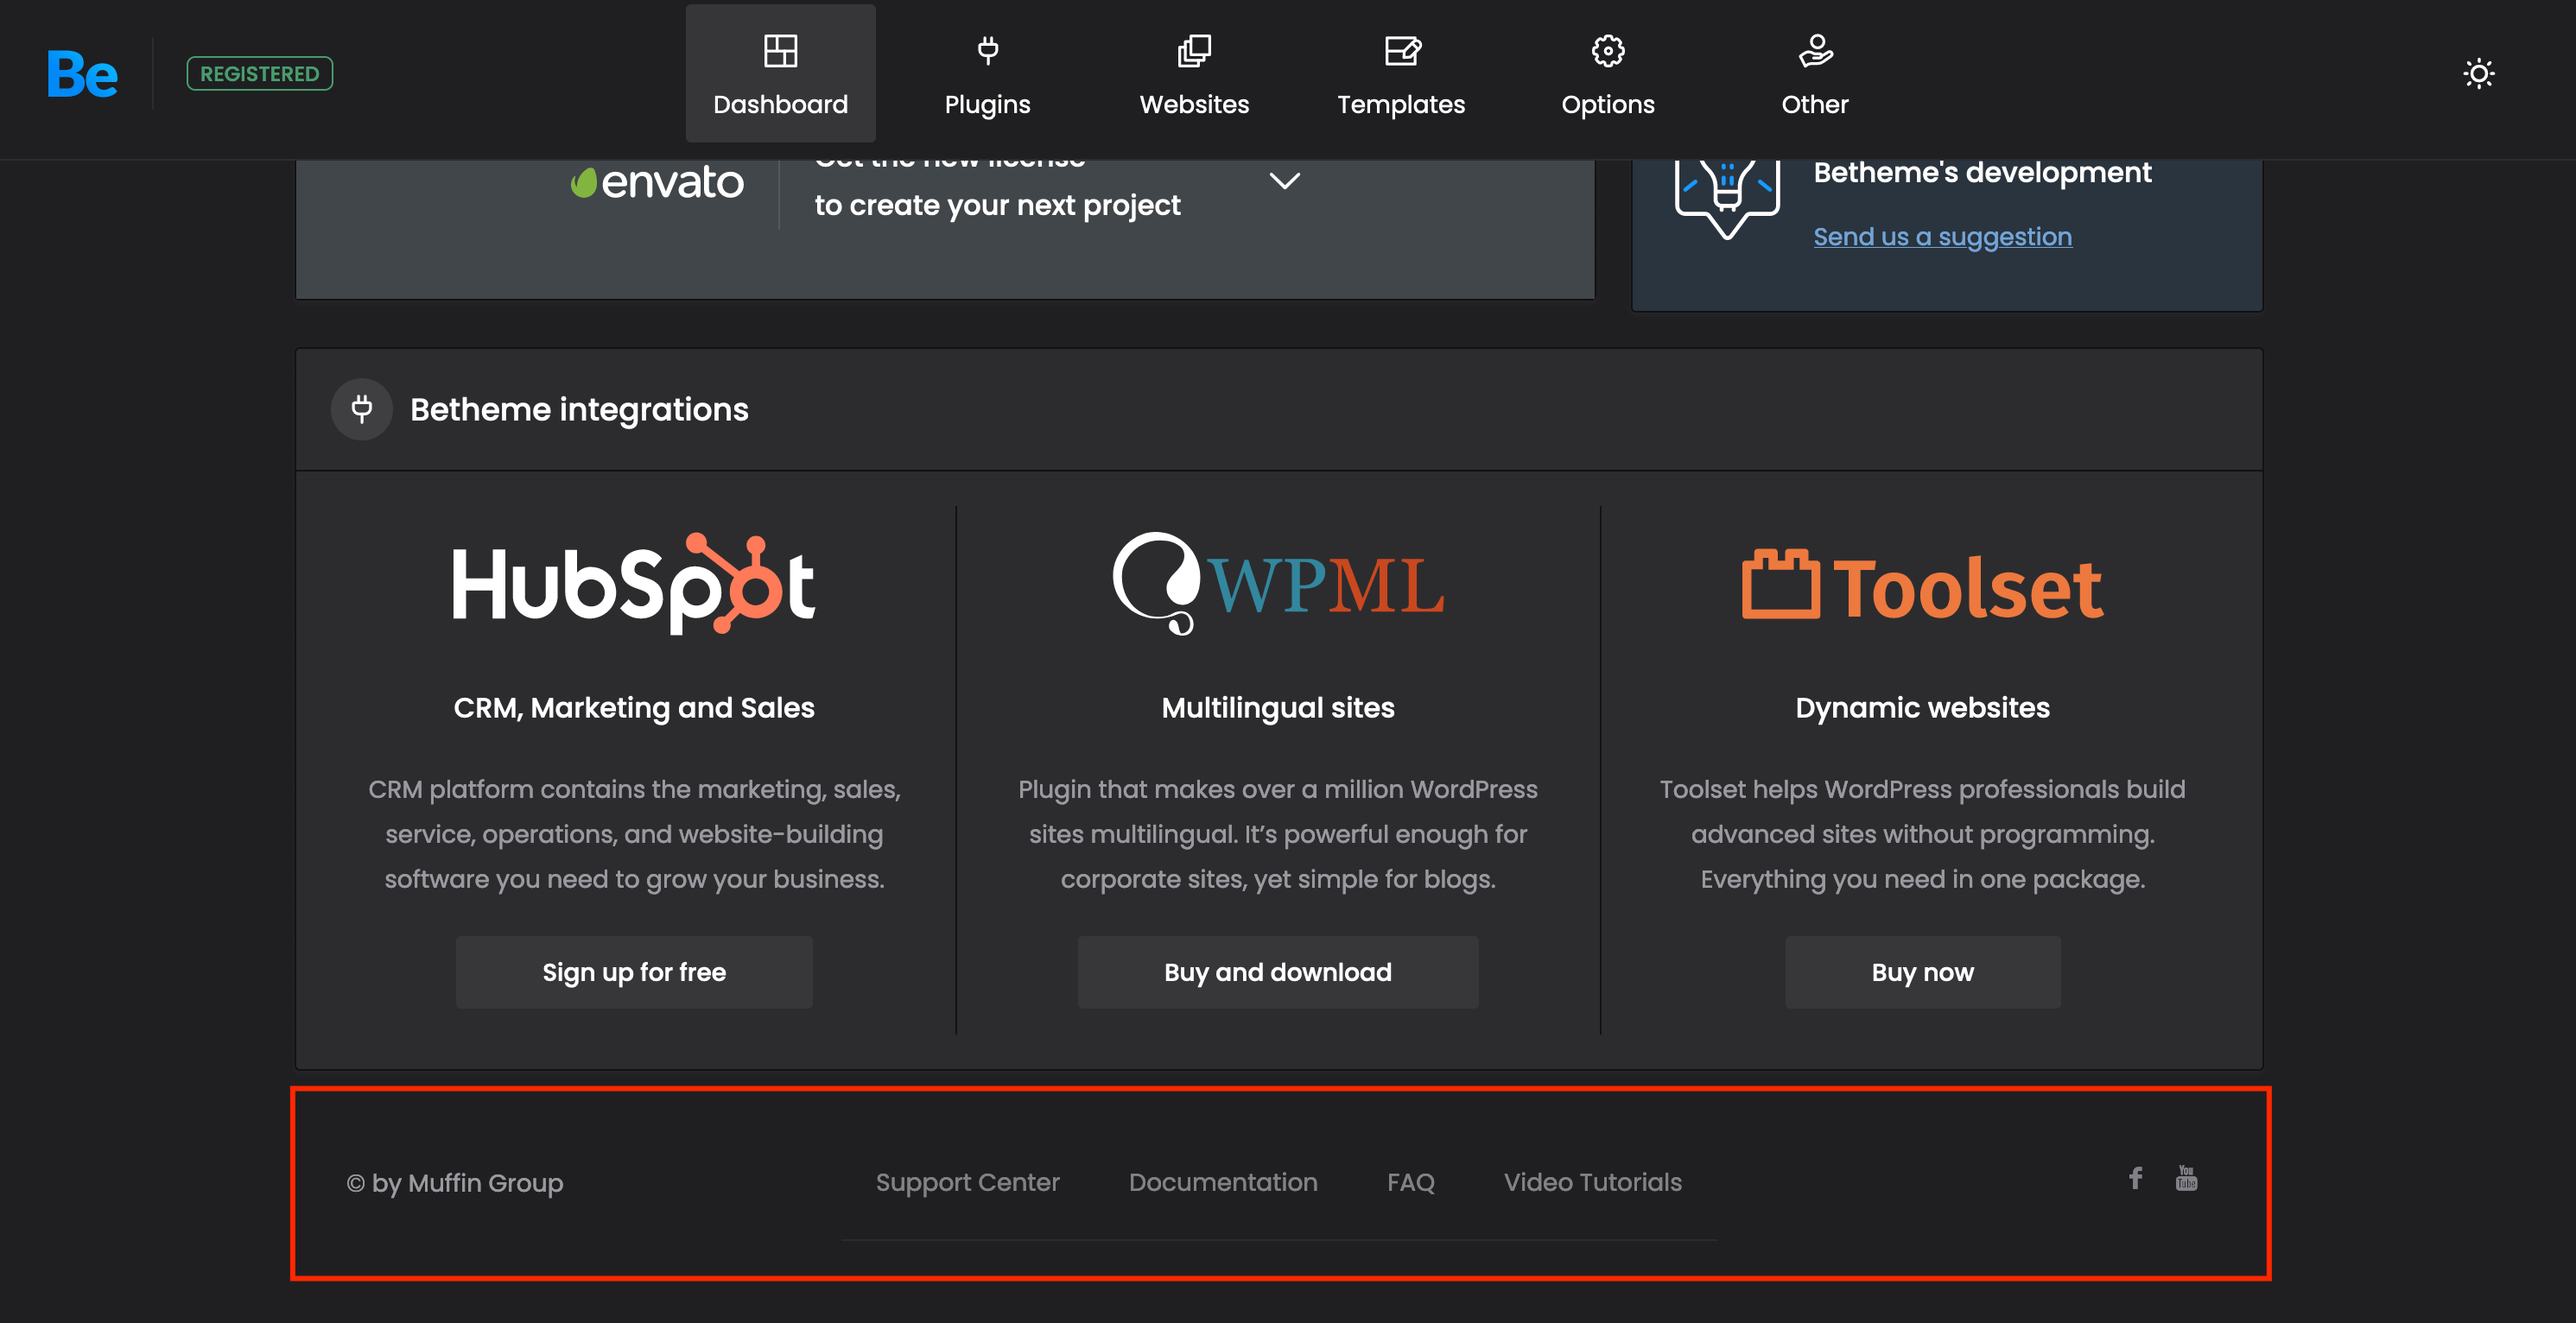Click the Toolset logo
2576x1323 pixels.
1922,587
